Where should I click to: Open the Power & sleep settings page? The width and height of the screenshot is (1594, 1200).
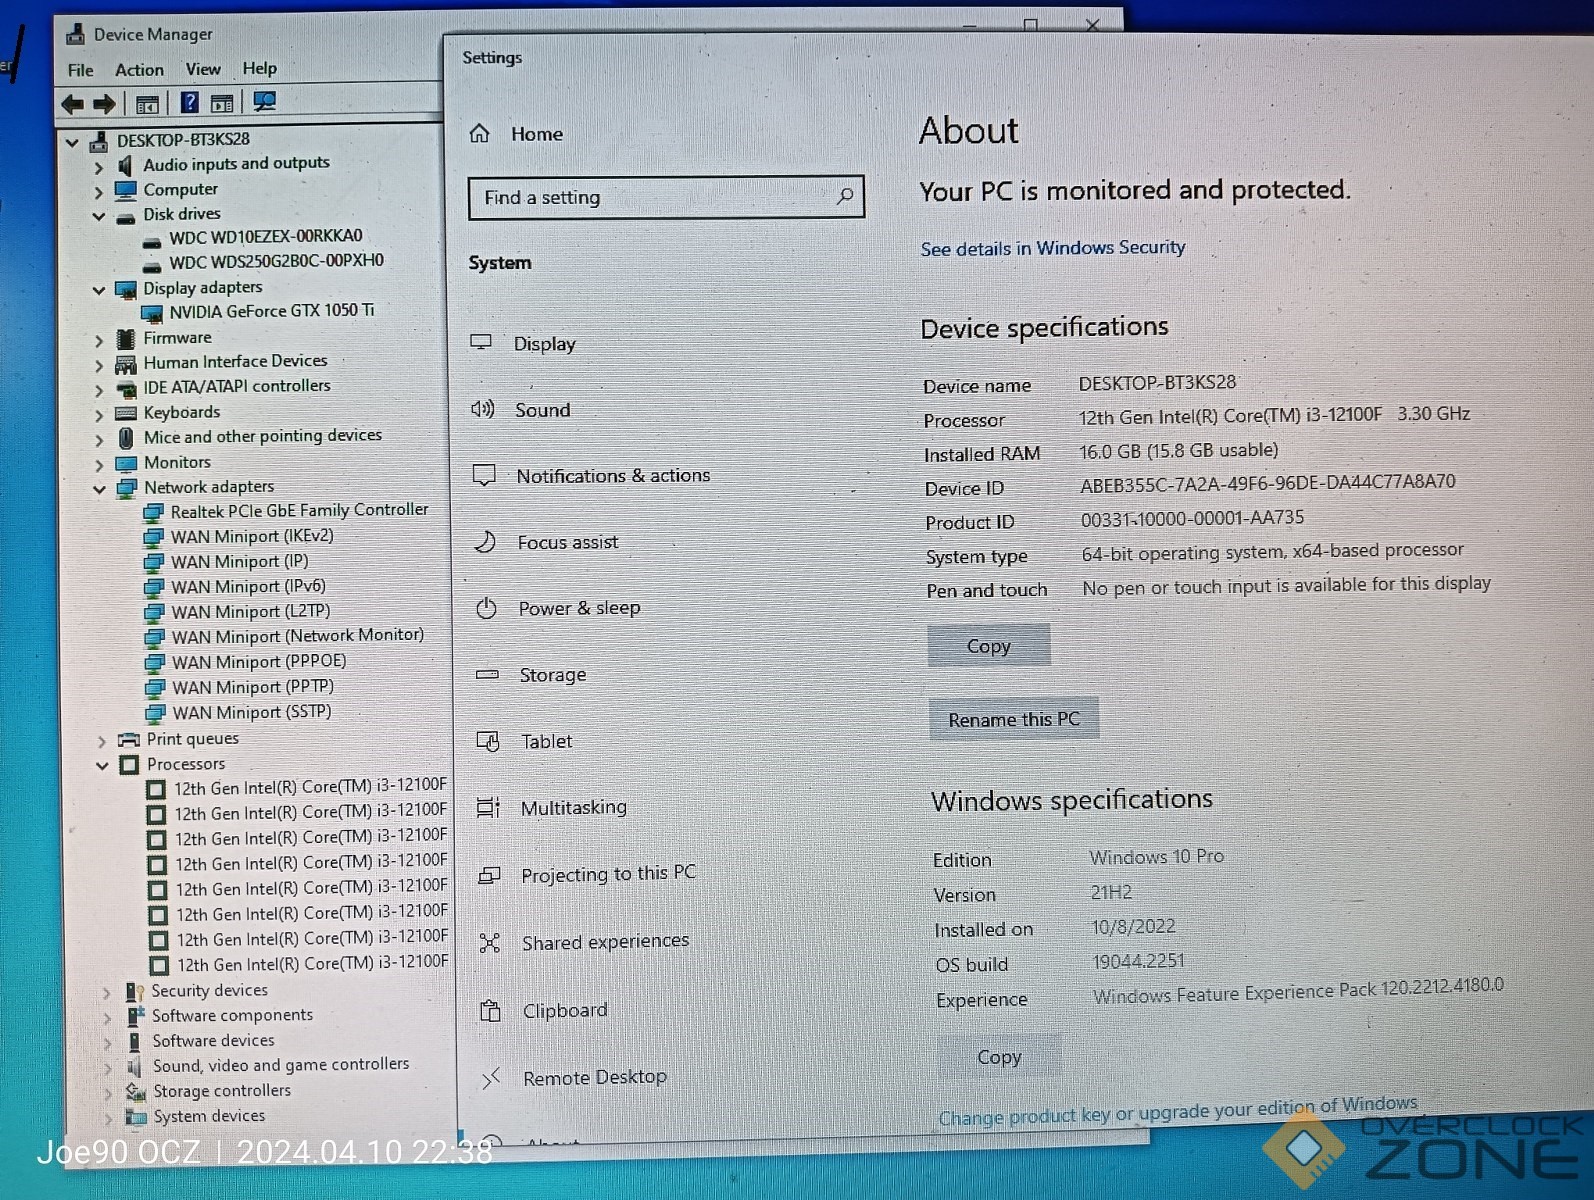[x=579, y=608]
